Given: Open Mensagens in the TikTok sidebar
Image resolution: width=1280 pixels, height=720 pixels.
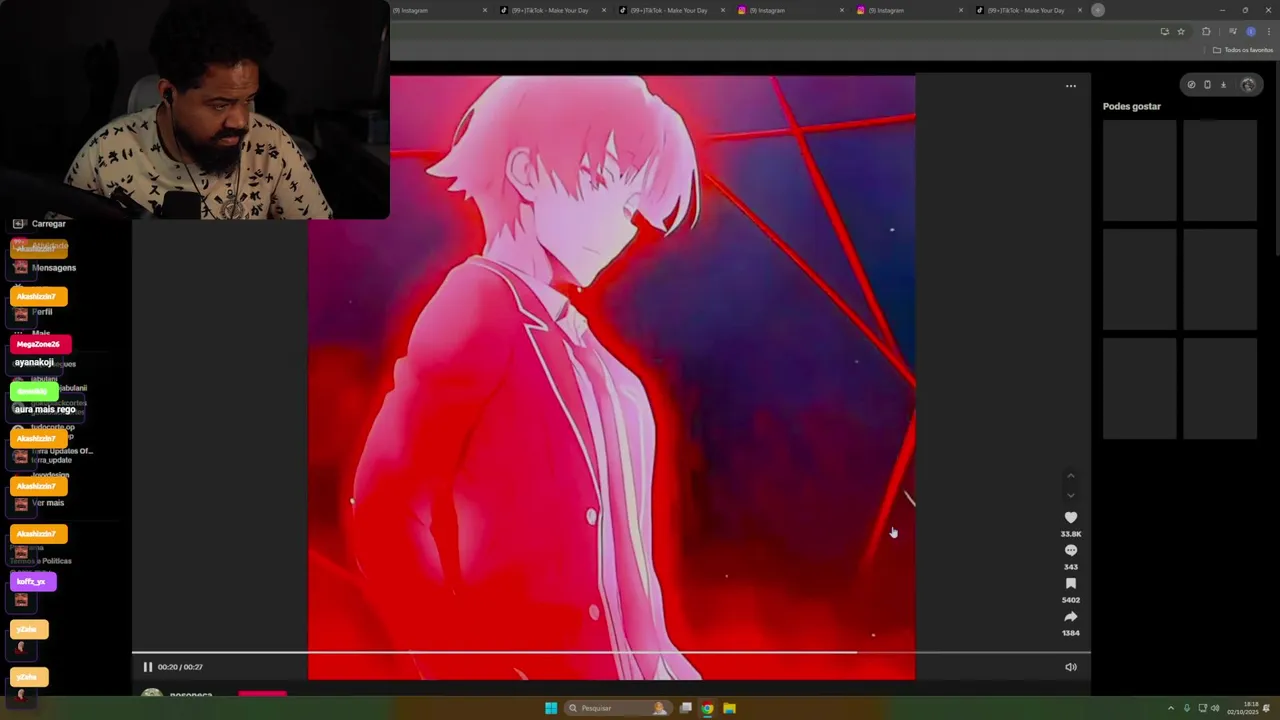Looking at the screenshot, I should point(54,268).
